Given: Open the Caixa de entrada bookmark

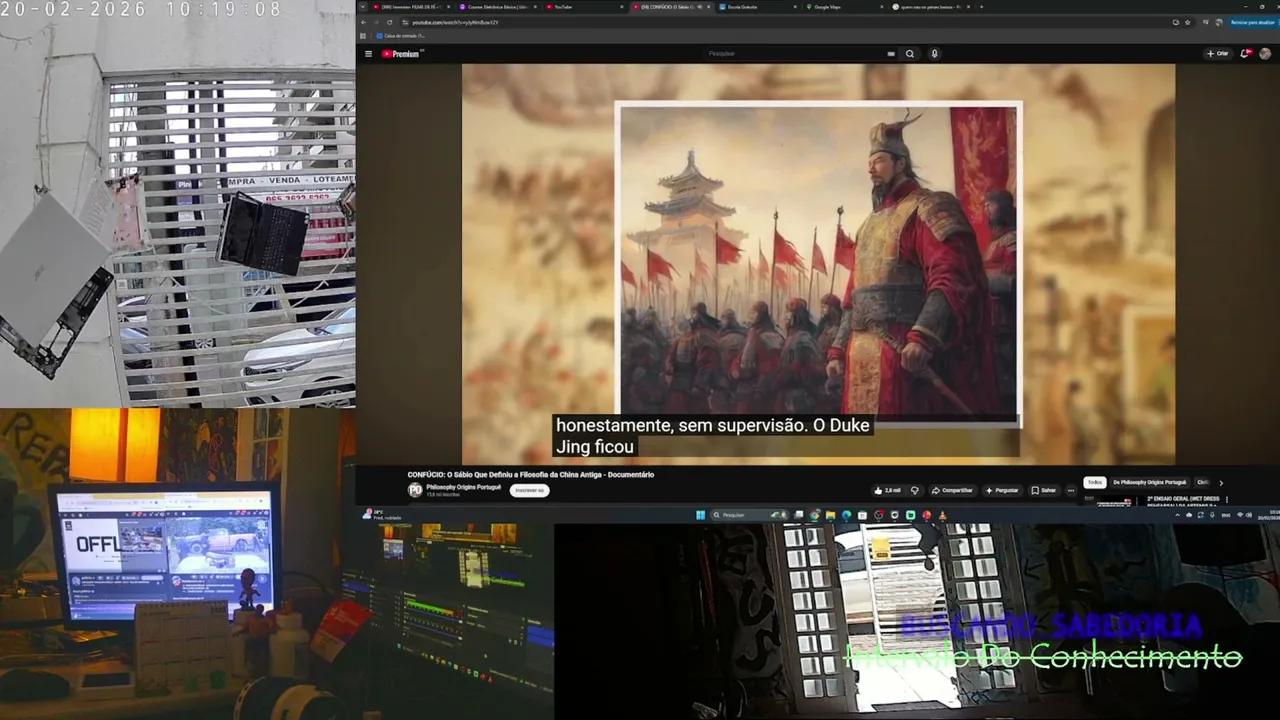Looking at the screenshot, I should coord(402,36).
